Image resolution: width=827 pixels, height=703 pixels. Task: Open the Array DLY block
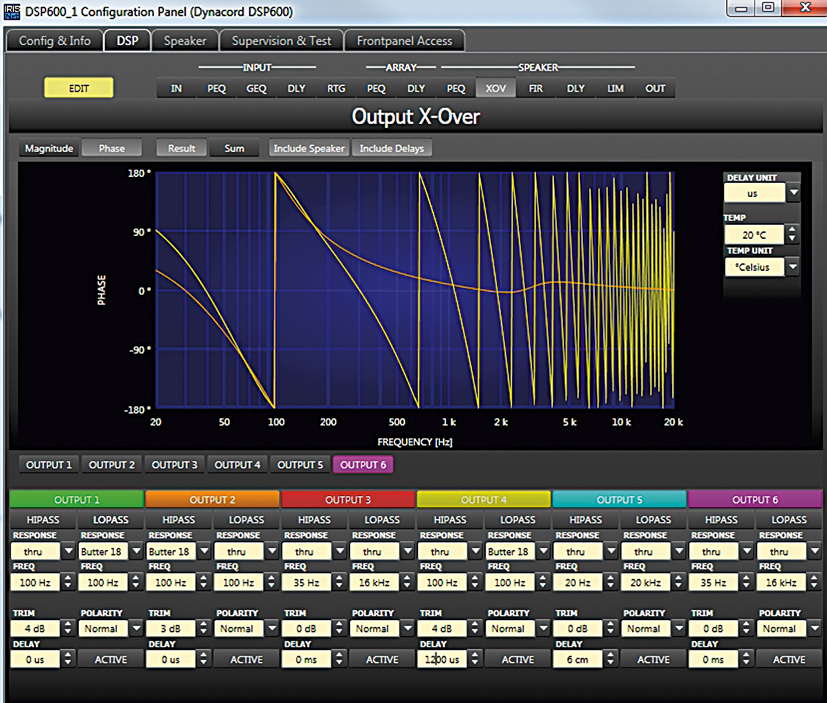(416, 88)
